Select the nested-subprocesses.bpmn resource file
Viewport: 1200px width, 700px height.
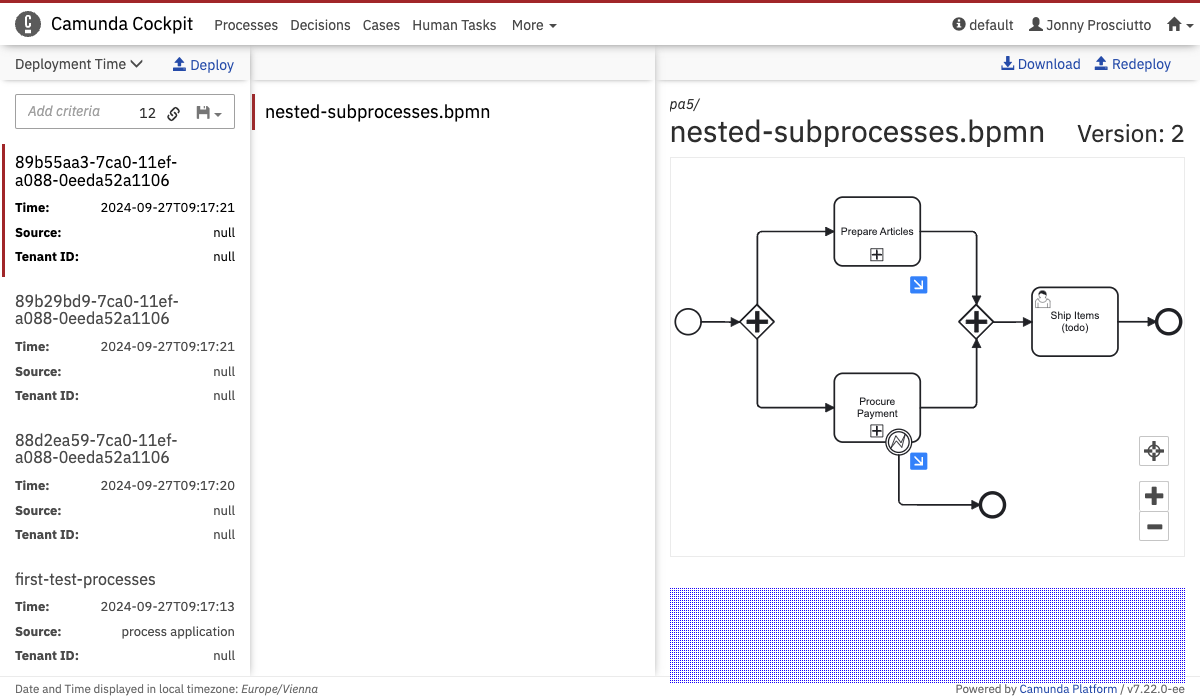pyautogui.click(x=377, y=112)
